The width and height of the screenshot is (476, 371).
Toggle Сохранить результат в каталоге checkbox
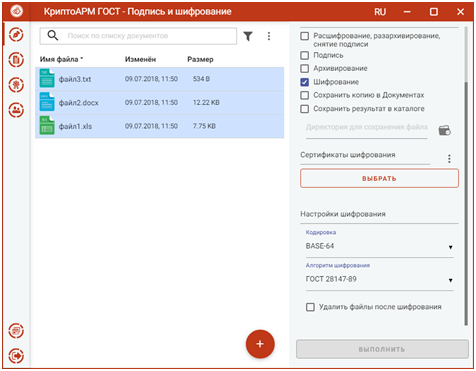pos(304,109)
